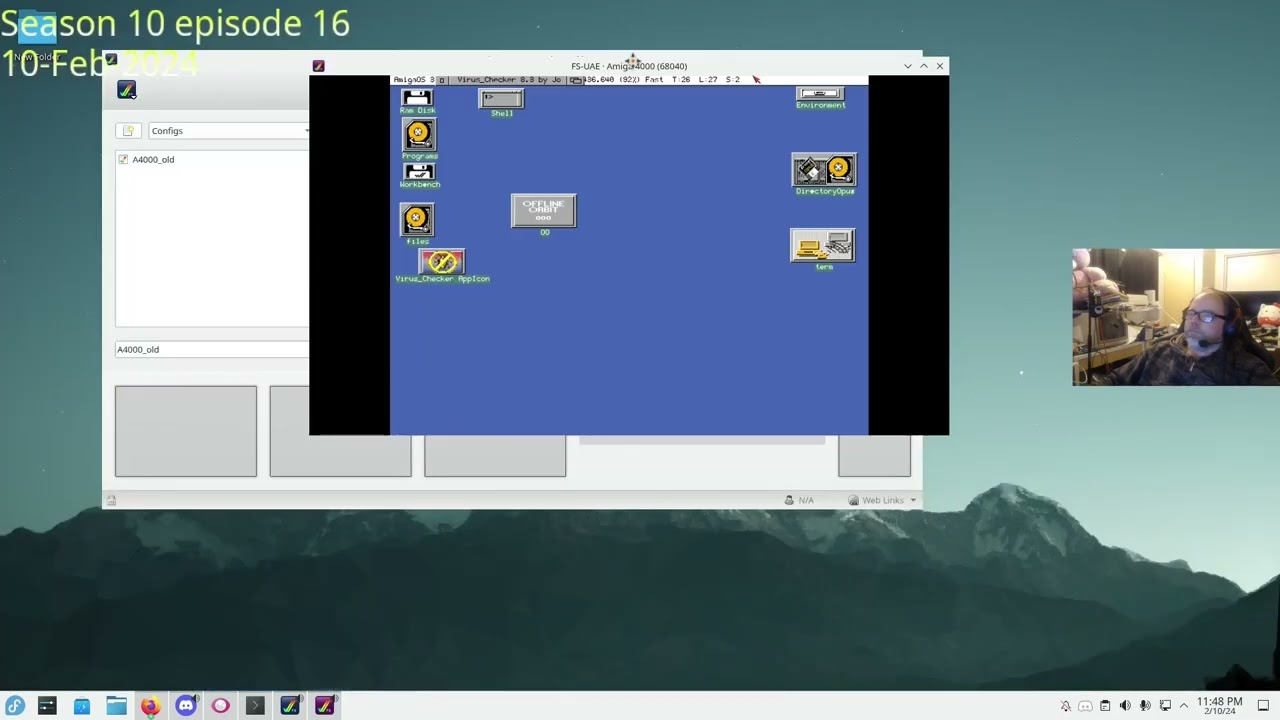The width and height of the screenshot is (1280, 720).
Task: Open the terminal from the taskbar
Action: point(255,706)
